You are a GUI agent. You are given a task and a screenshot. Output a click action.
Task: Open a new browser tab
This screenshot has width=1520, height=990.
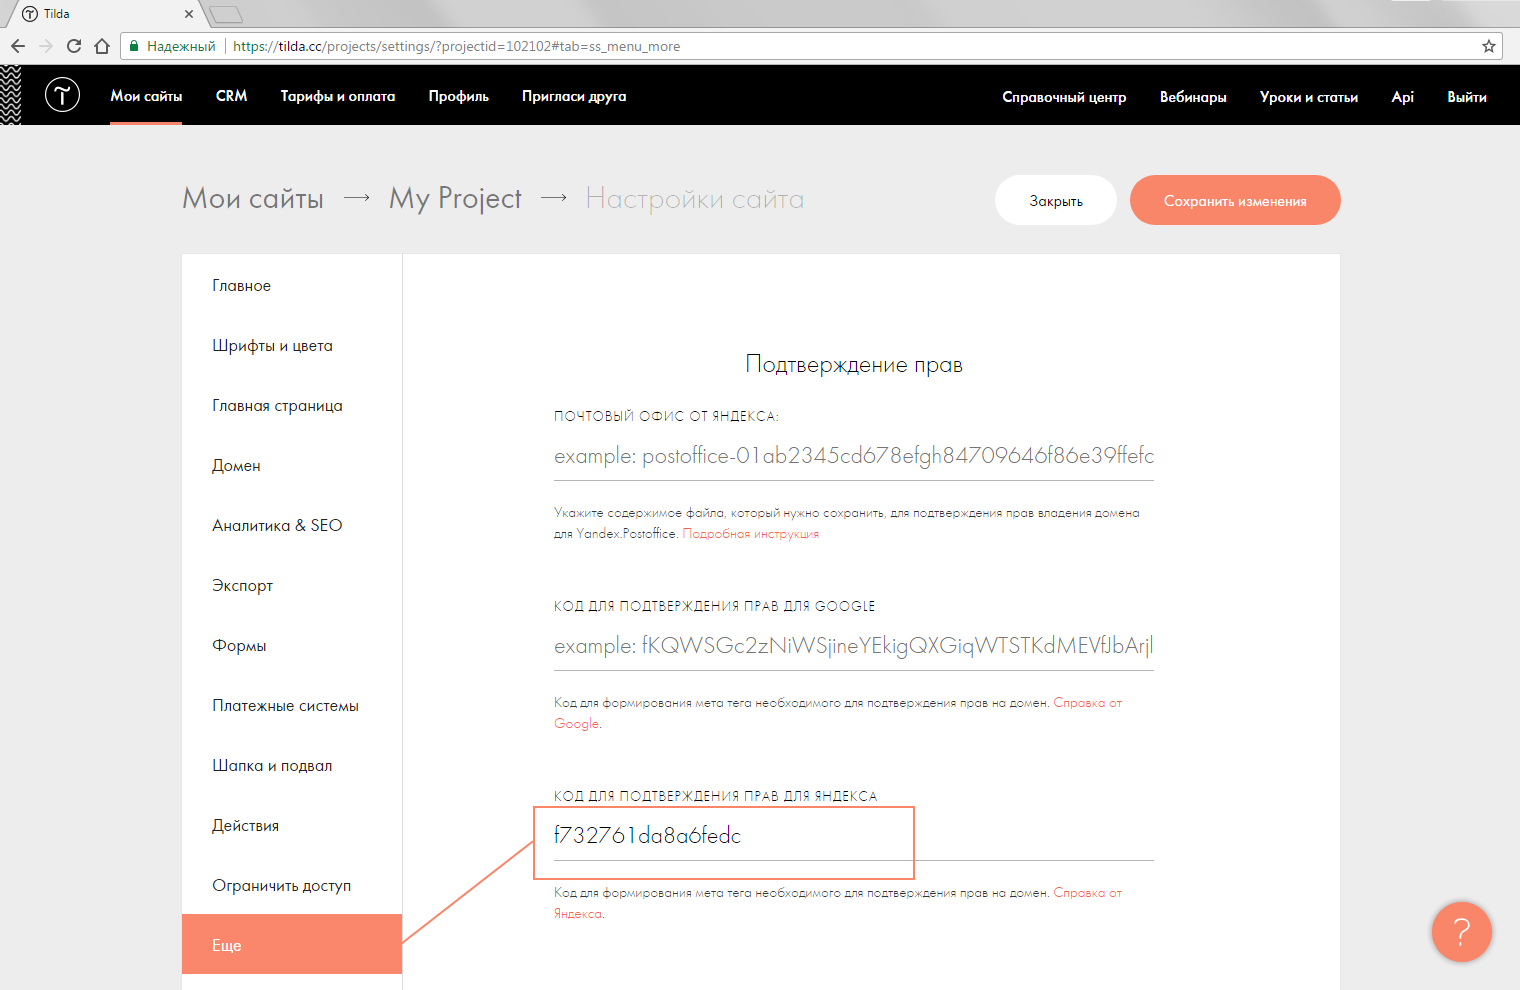[227, 14]
